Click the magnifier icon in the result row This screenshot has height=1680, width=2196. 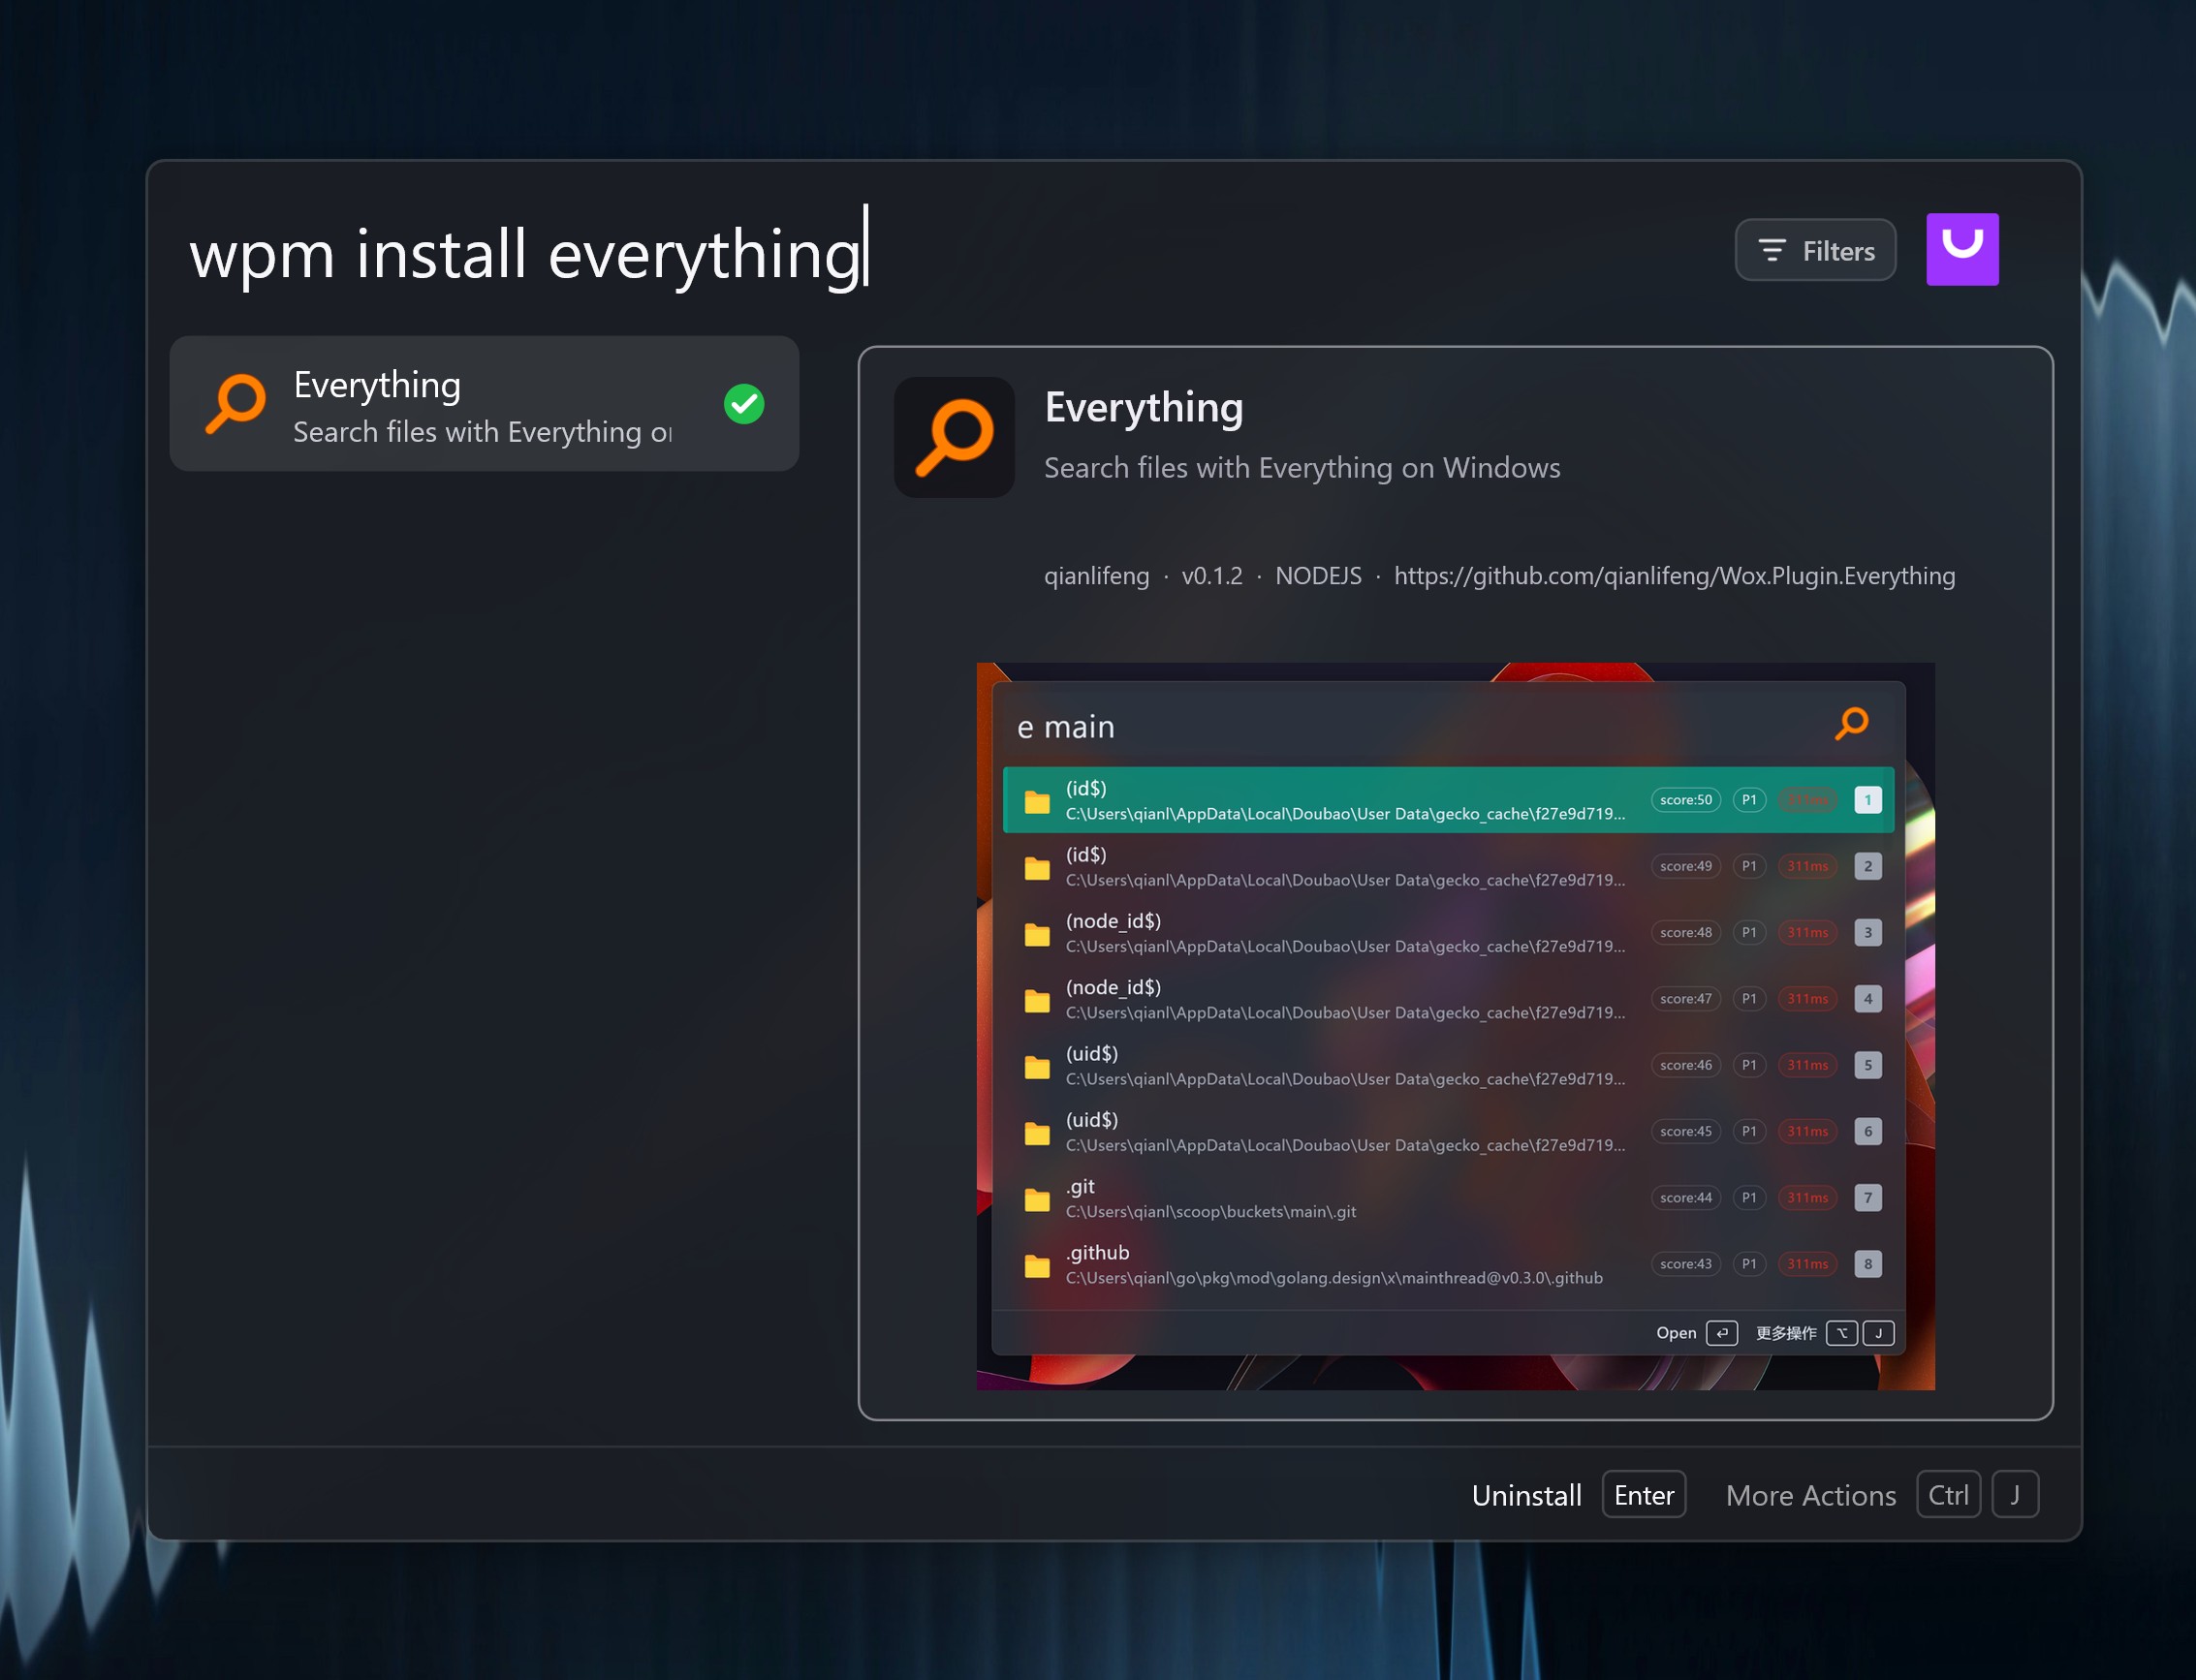click(x=236, y=404)
